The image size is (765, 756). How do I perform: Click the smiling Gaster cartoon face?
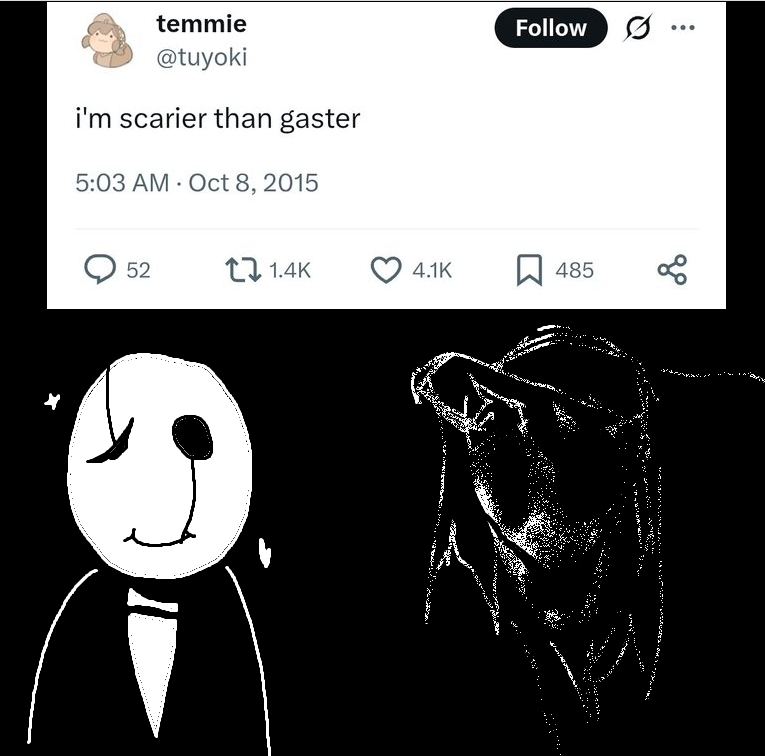[160, 466]
